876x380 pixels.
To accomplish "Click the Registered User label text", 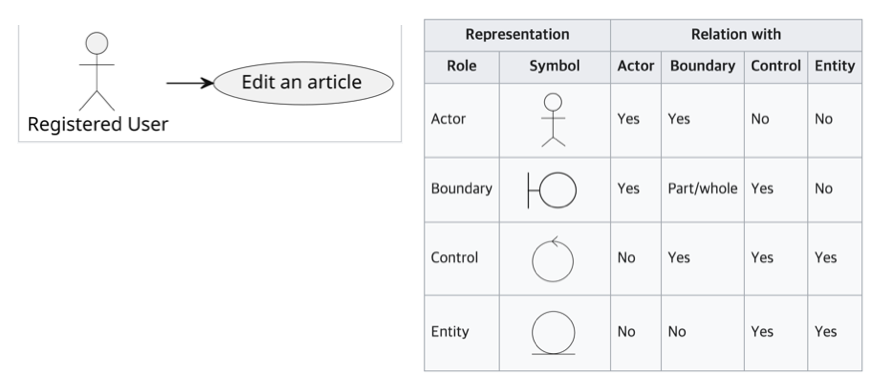I will click(98, 124).
